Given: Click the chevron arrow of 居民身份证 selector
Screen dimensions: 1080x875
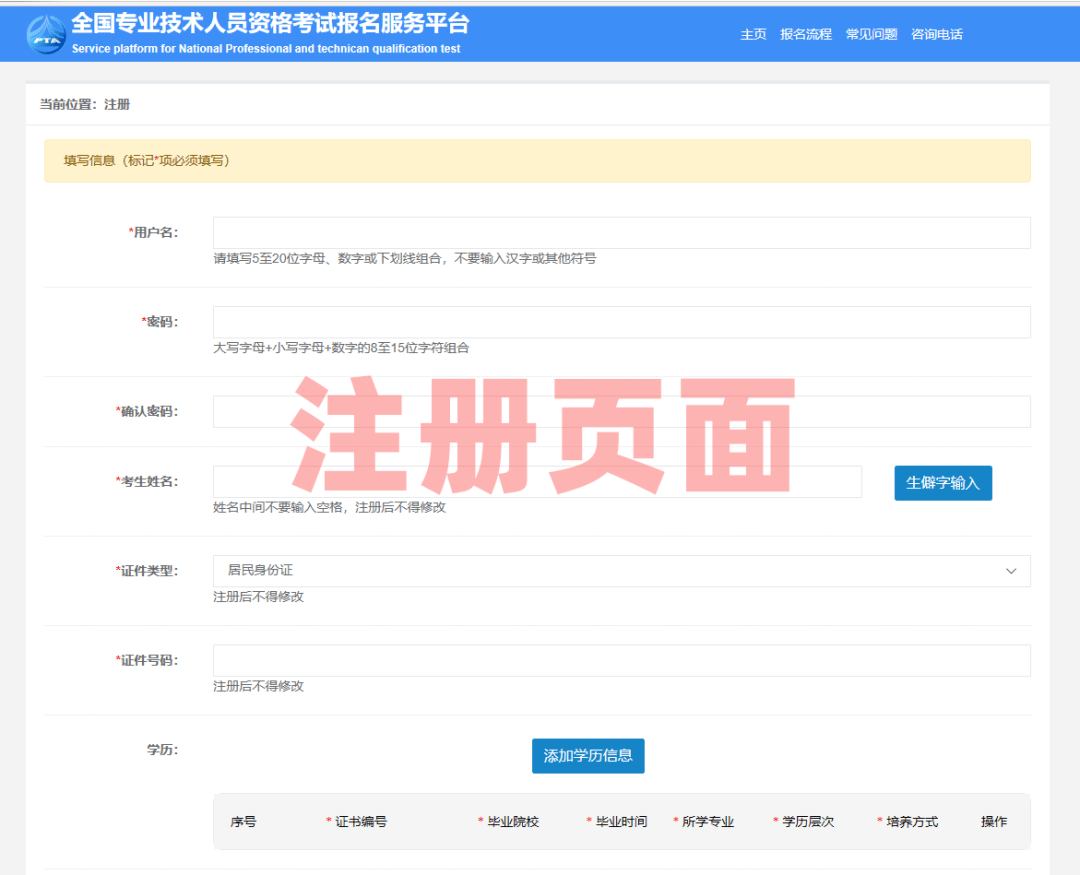Looking at the screenshot, I should [1011, 571].
